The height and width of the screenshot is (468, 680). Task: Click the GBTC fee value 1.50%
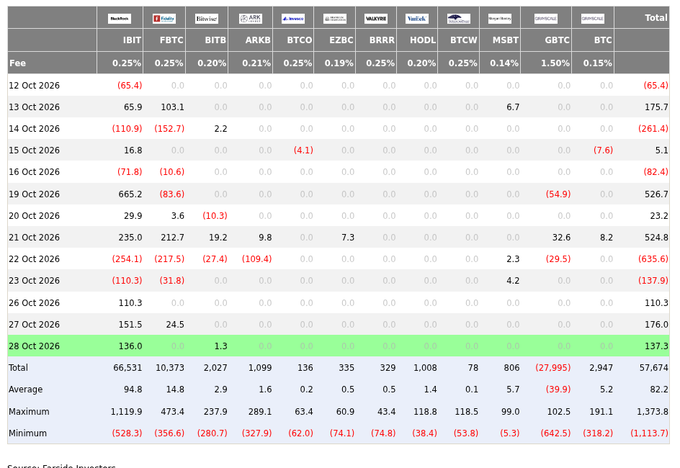click(555, 63)
